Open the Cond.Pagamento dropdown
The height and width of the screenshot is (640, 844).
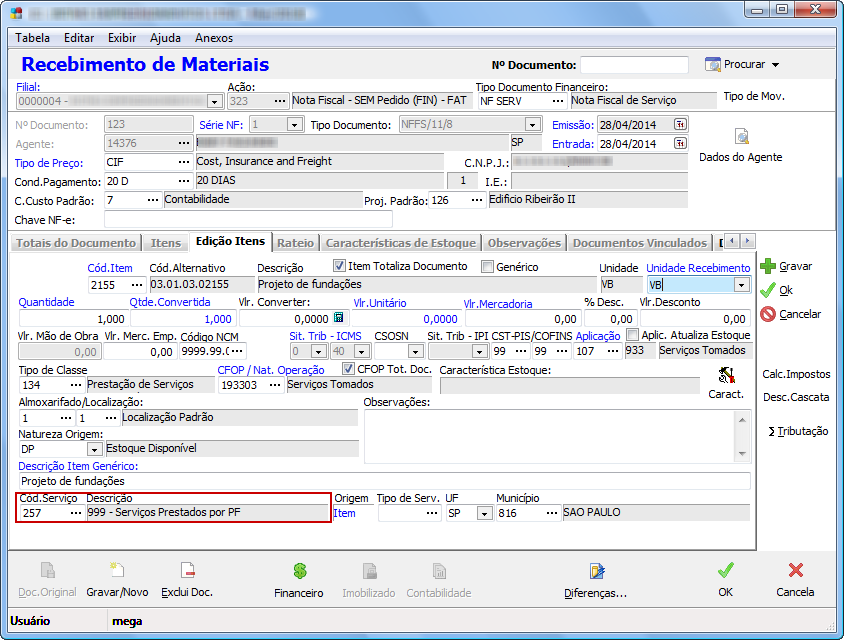pos(184,182)
